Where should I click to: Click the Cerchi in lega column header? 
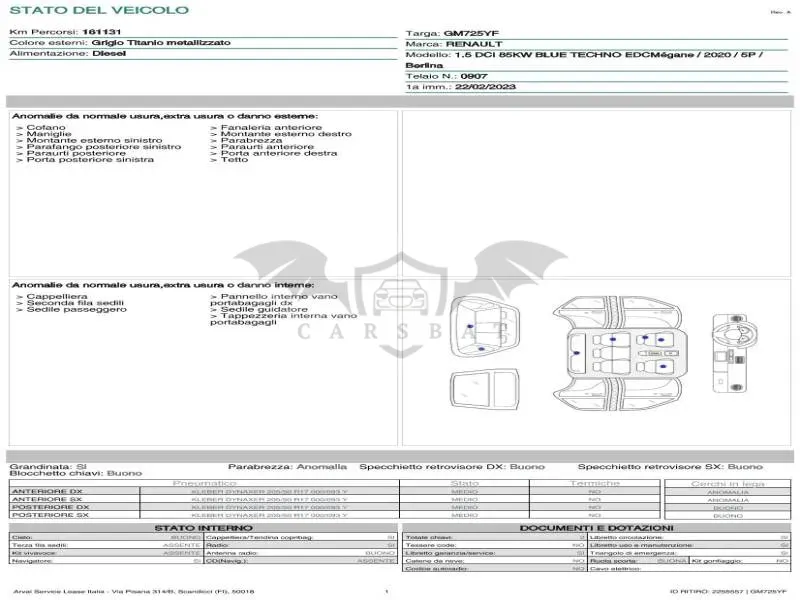728,484
